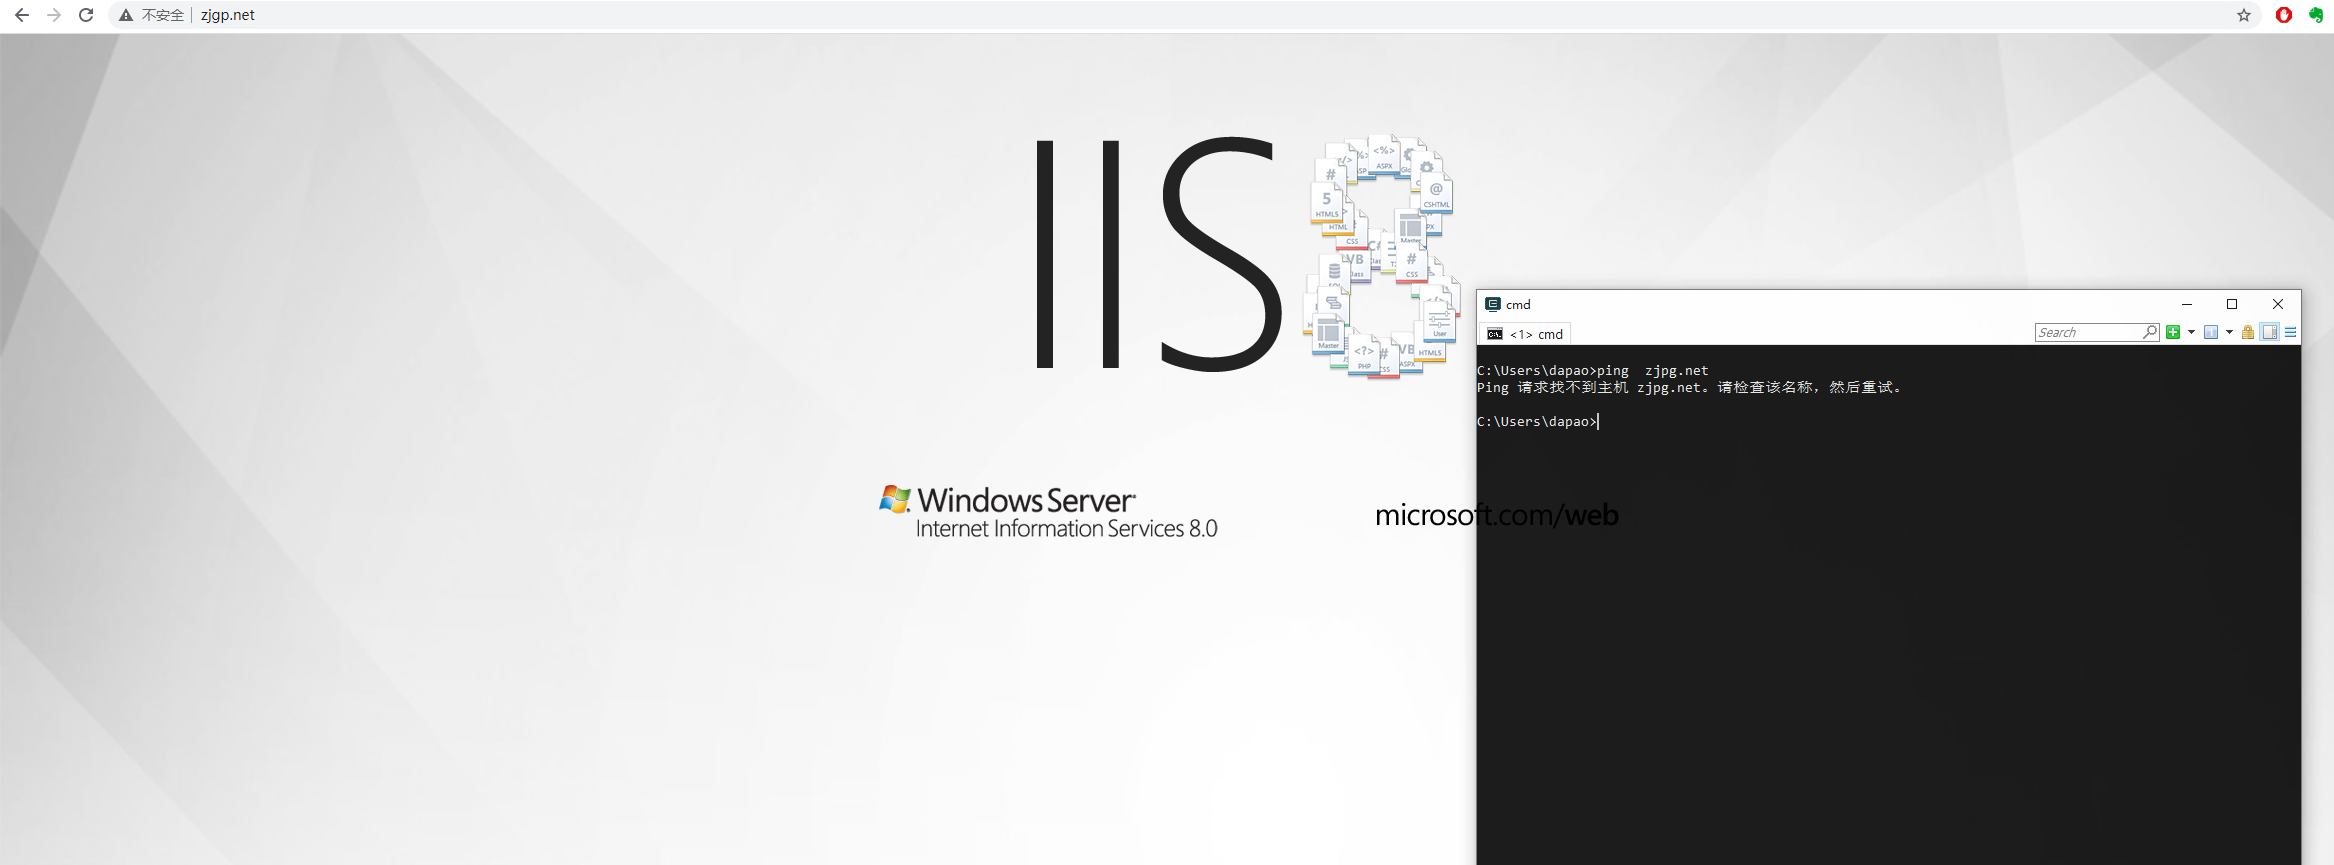The width and height of the screenshot is (2334, 865).
Task: Create a new console with green plus
Action: [2173, 332]
